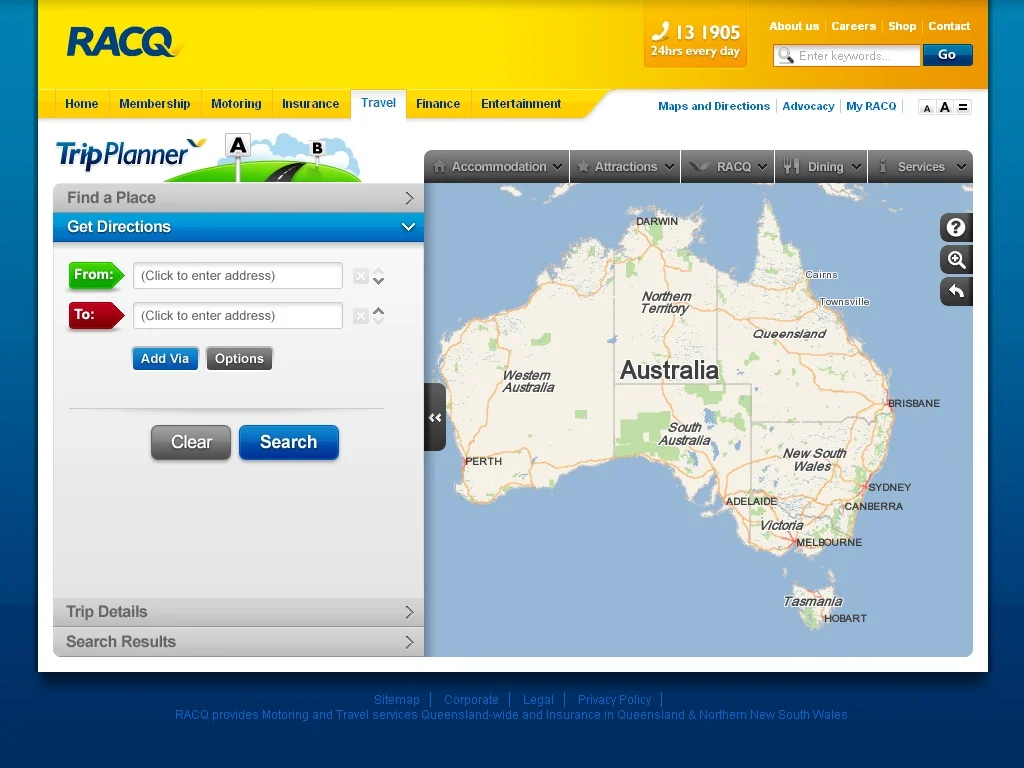Image resolution: width=1024 pixels, height=768 pixels.
Task: Open the Shop link
Action: coord(902,26)
